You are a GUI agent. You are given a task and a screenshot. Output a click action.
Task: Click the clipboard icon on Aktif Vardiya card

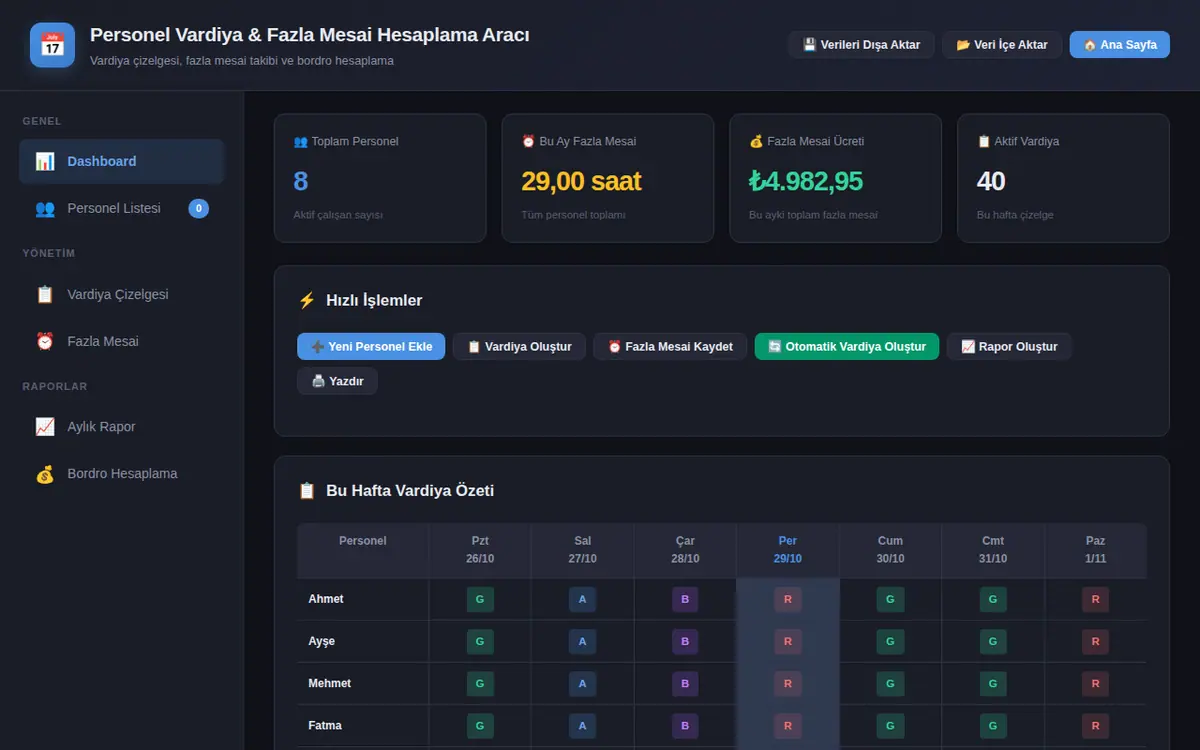pos(984,141)
